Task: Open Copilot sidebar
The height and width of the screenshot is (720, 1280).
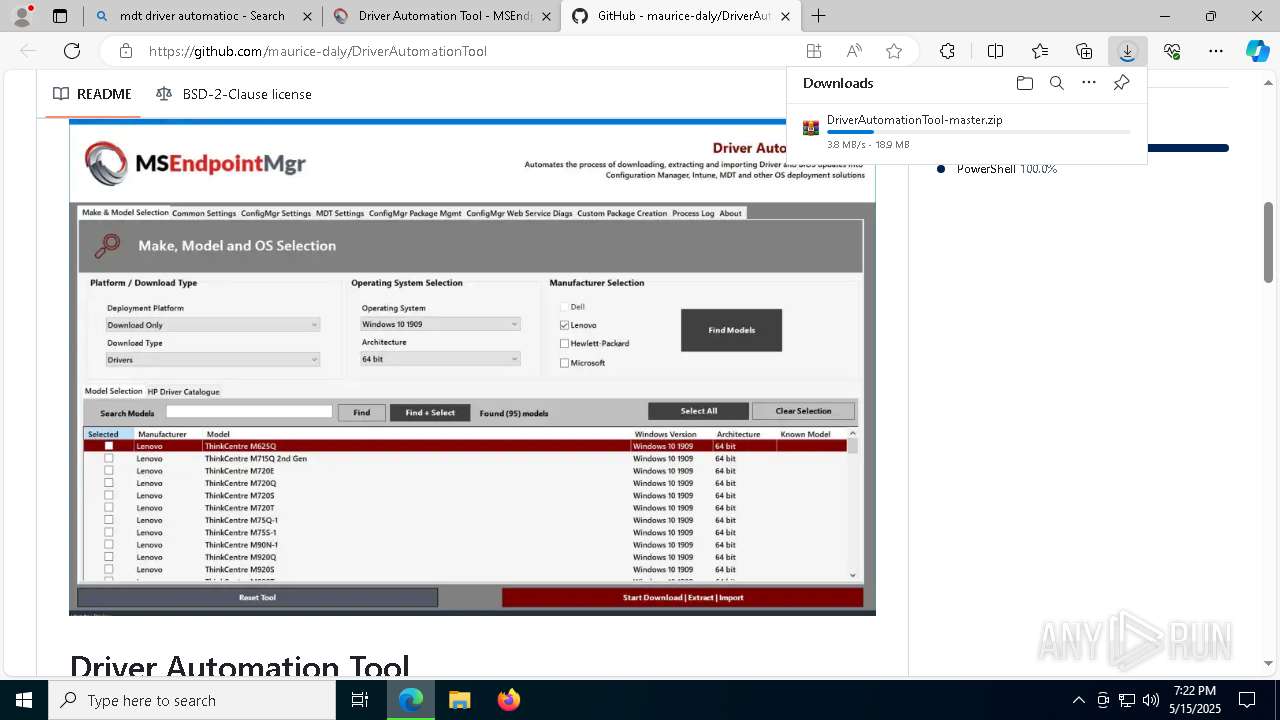Action: pos(1257,51)
